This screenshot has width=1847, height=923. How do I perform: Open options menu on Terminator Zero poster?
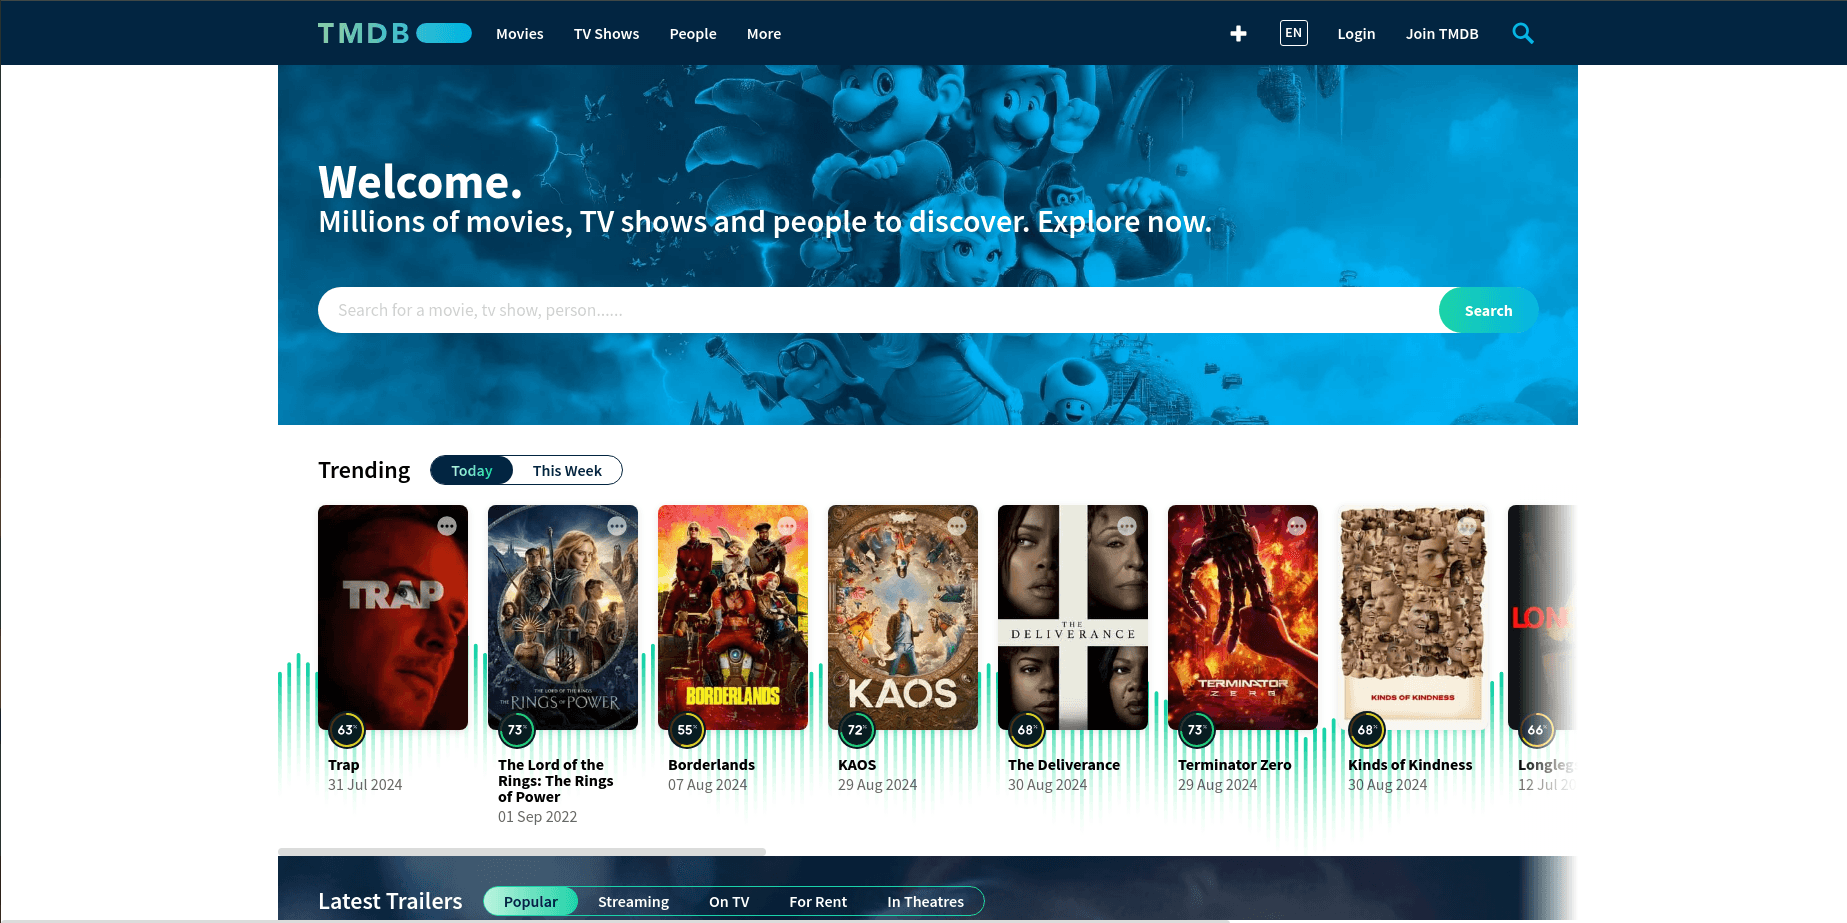coord(1297,526)
